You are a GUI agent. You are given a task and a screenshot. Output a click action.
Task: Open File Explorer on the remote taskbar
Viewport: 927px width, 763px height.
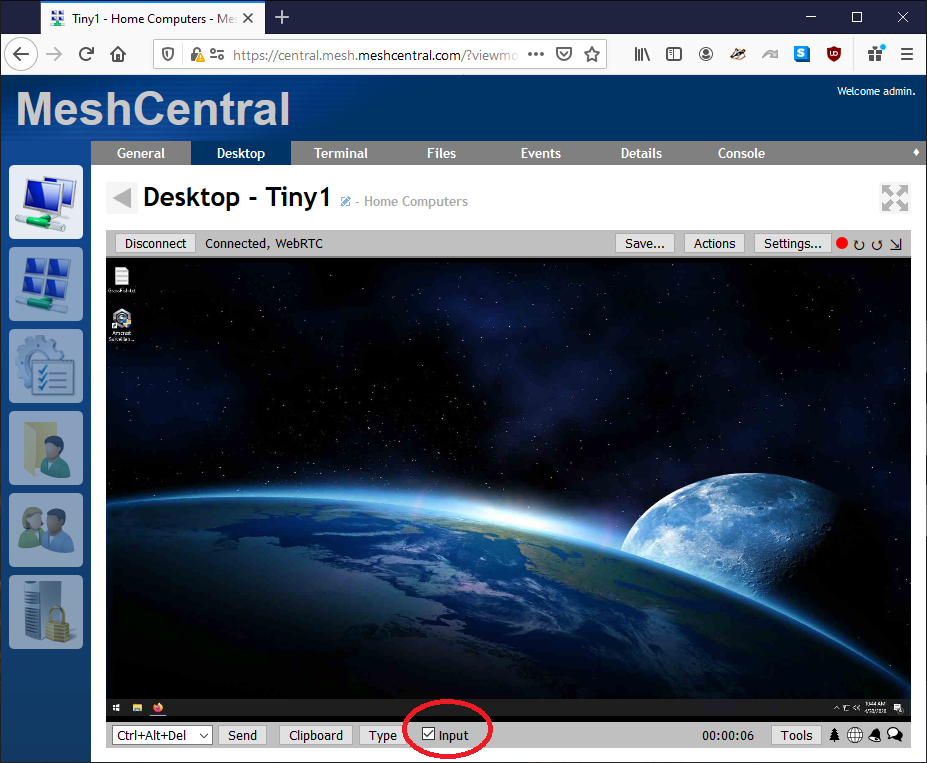coord(137,707)
